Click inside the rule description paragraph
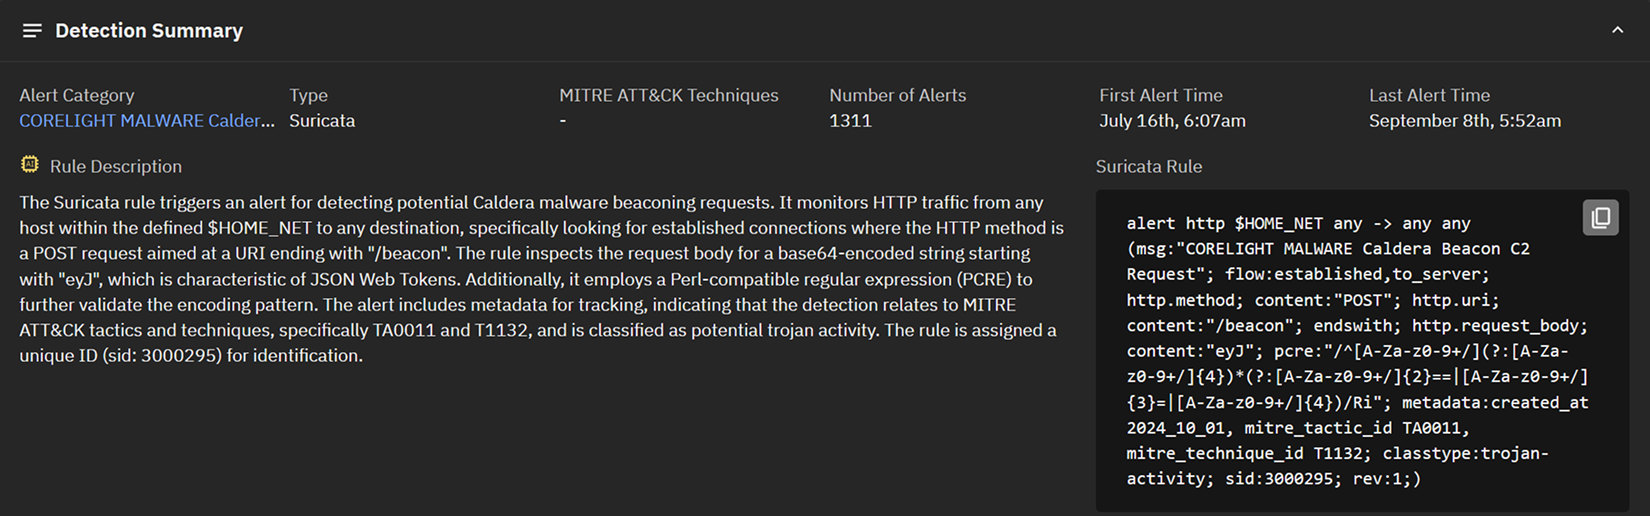Image resolution: width=1650 pixels, height=516 pixels. (540, 279)
